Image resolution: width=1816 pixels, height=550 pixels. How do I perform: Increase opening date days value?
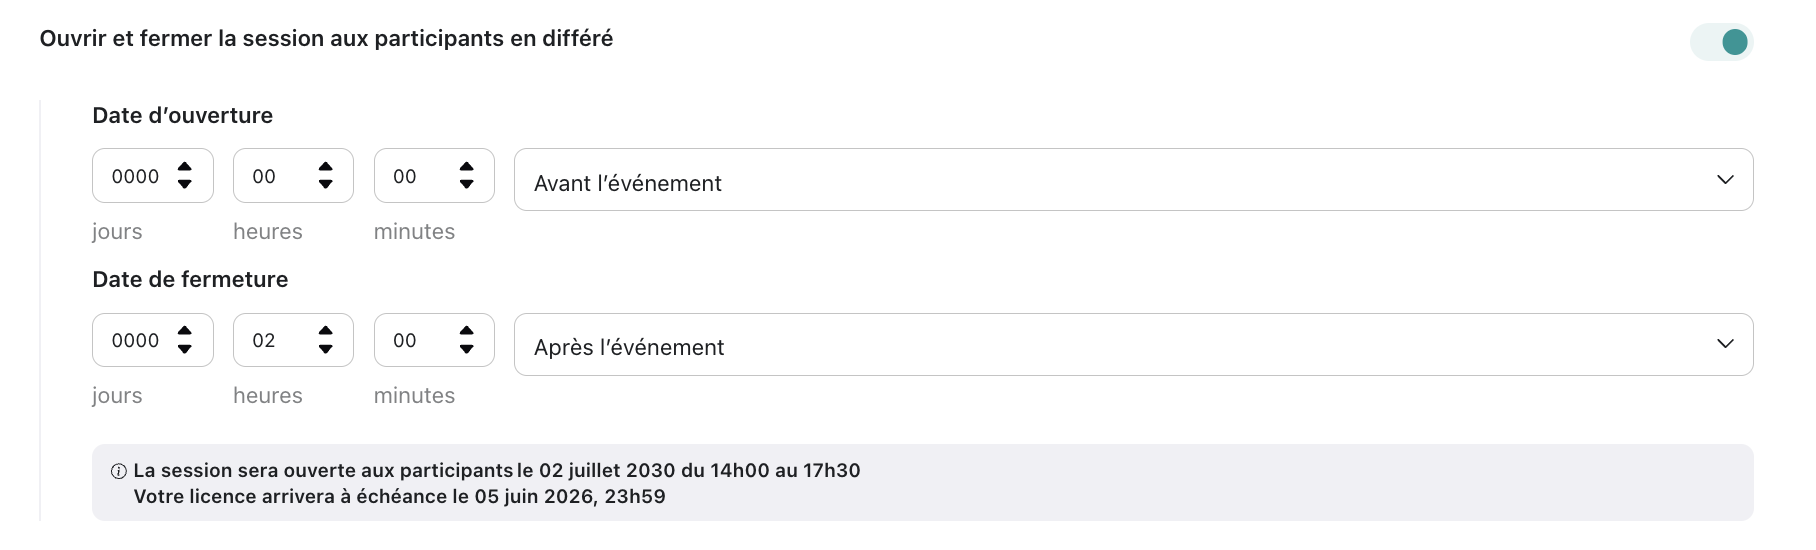[x=185, y=167]
